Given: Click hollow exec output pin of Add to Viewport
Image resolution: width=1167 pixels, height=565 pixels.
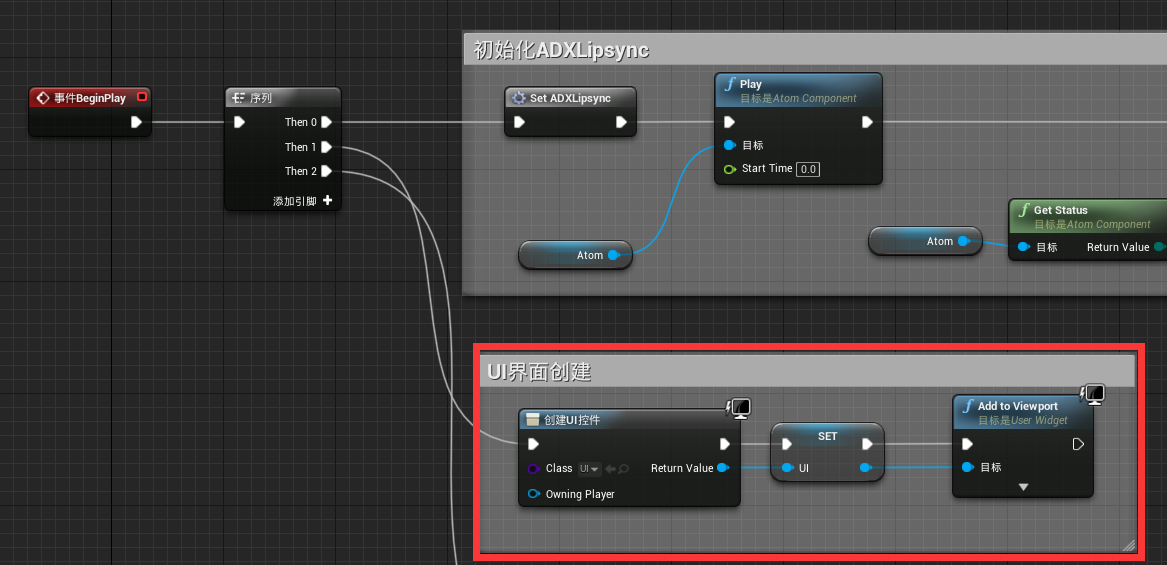Looking at the screenshot, I should coord(1078,444).
